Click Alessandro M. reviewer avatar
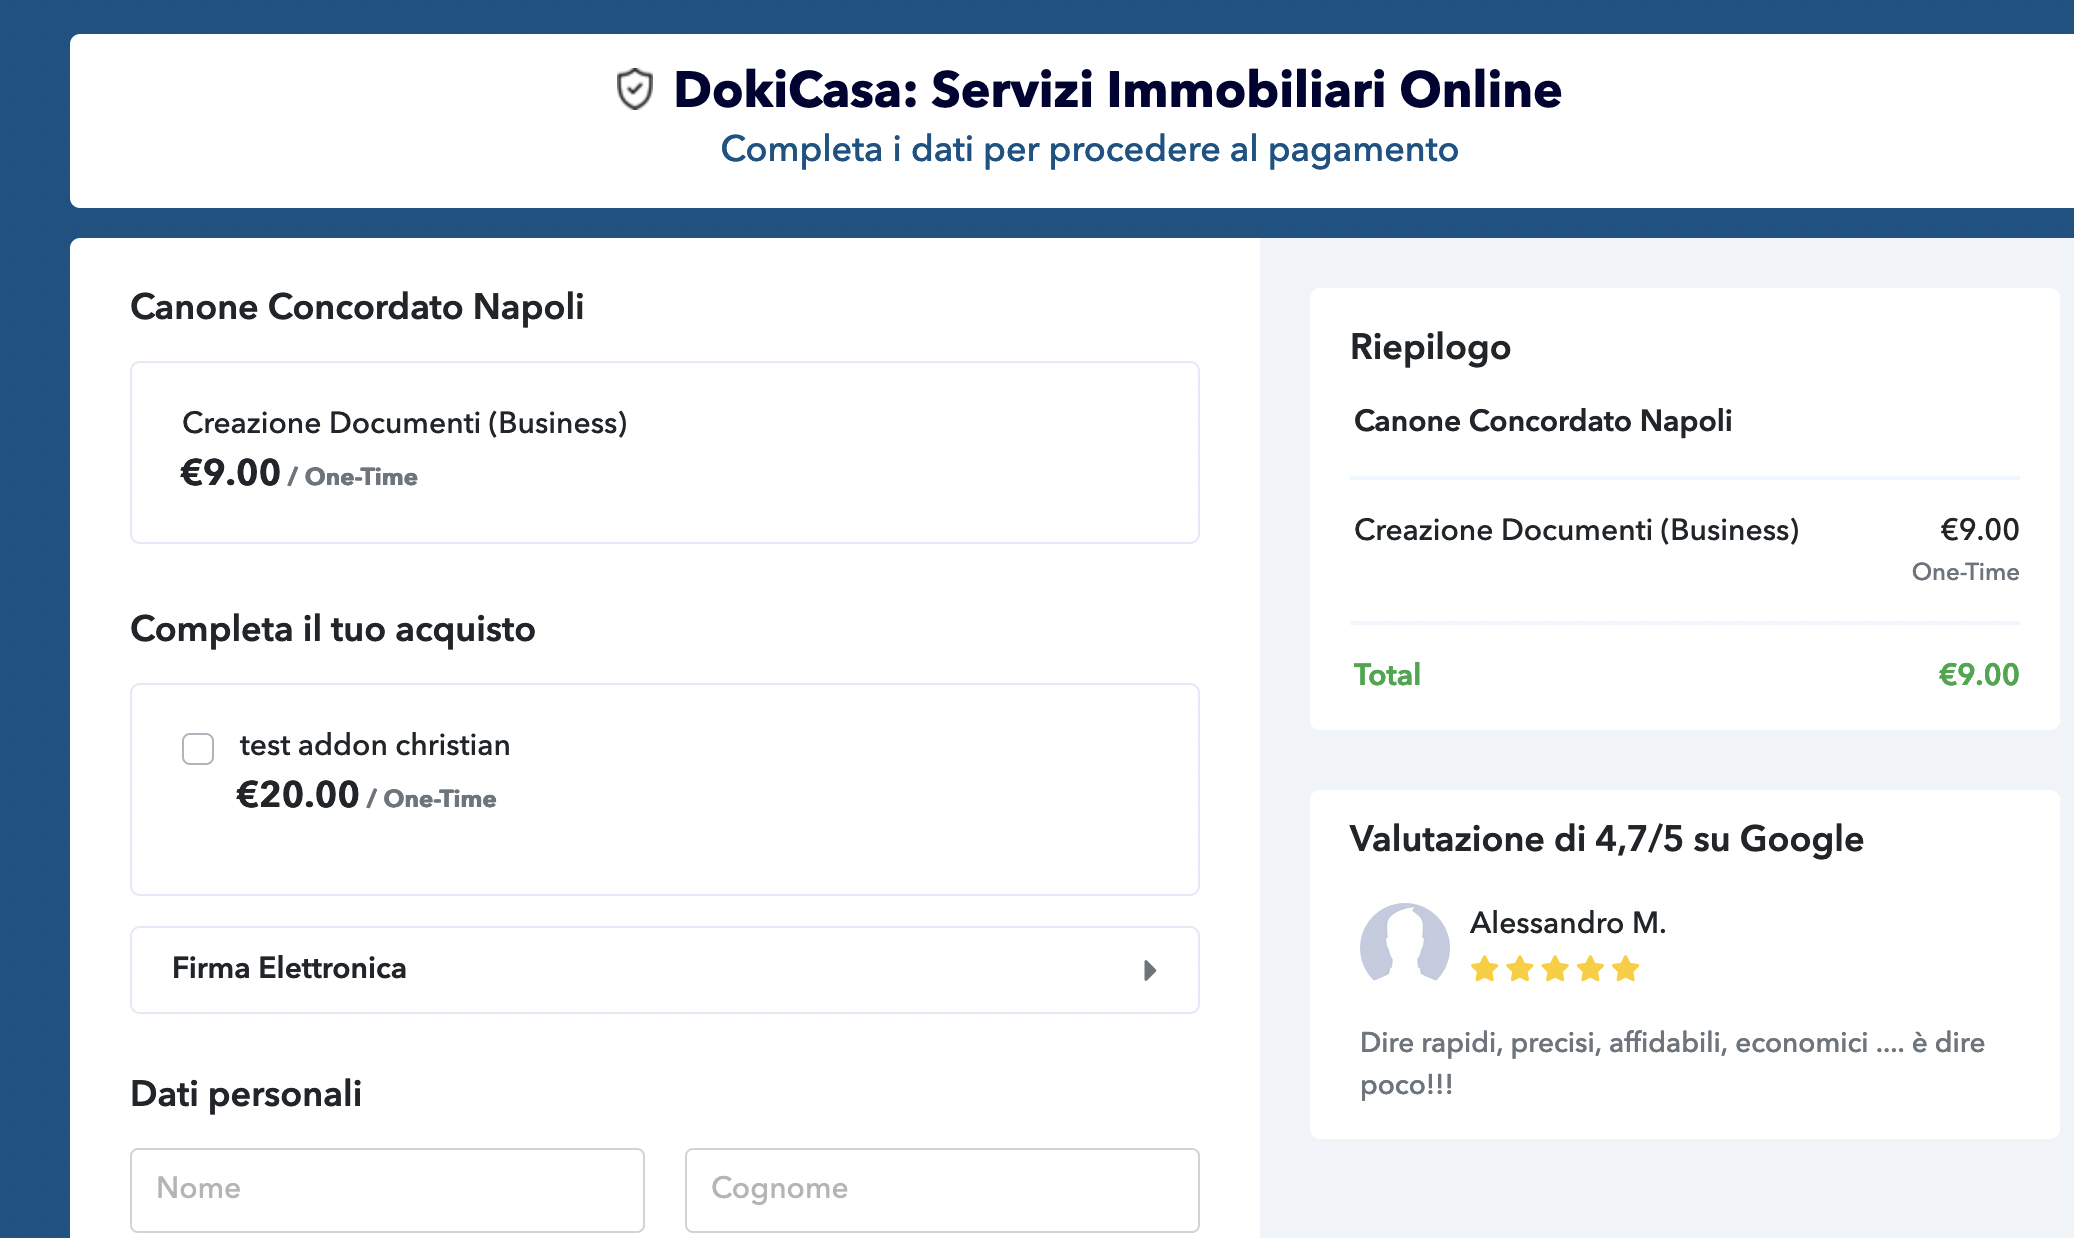 [1404, 945]
